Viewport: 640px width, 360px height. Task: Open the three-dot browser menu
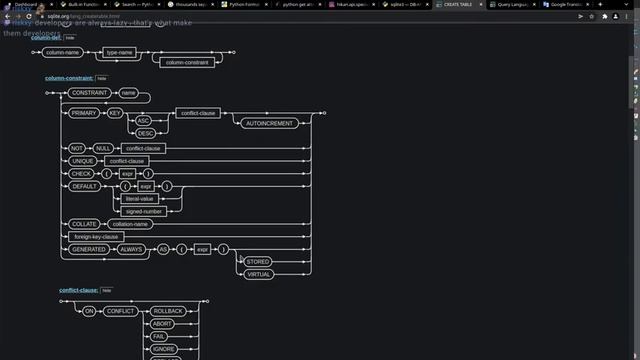[x=626, y=16]
